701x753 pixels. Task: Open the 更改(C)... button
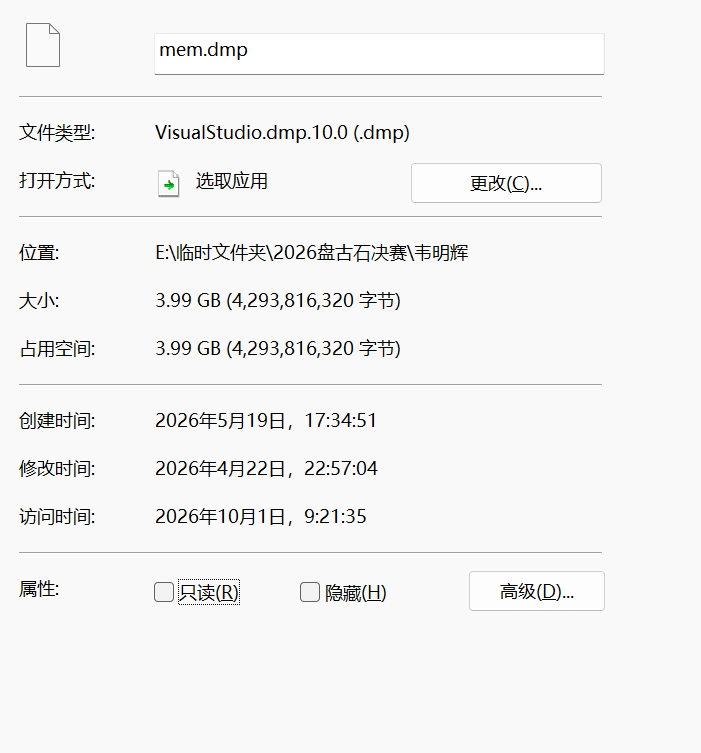click(506, 183)
